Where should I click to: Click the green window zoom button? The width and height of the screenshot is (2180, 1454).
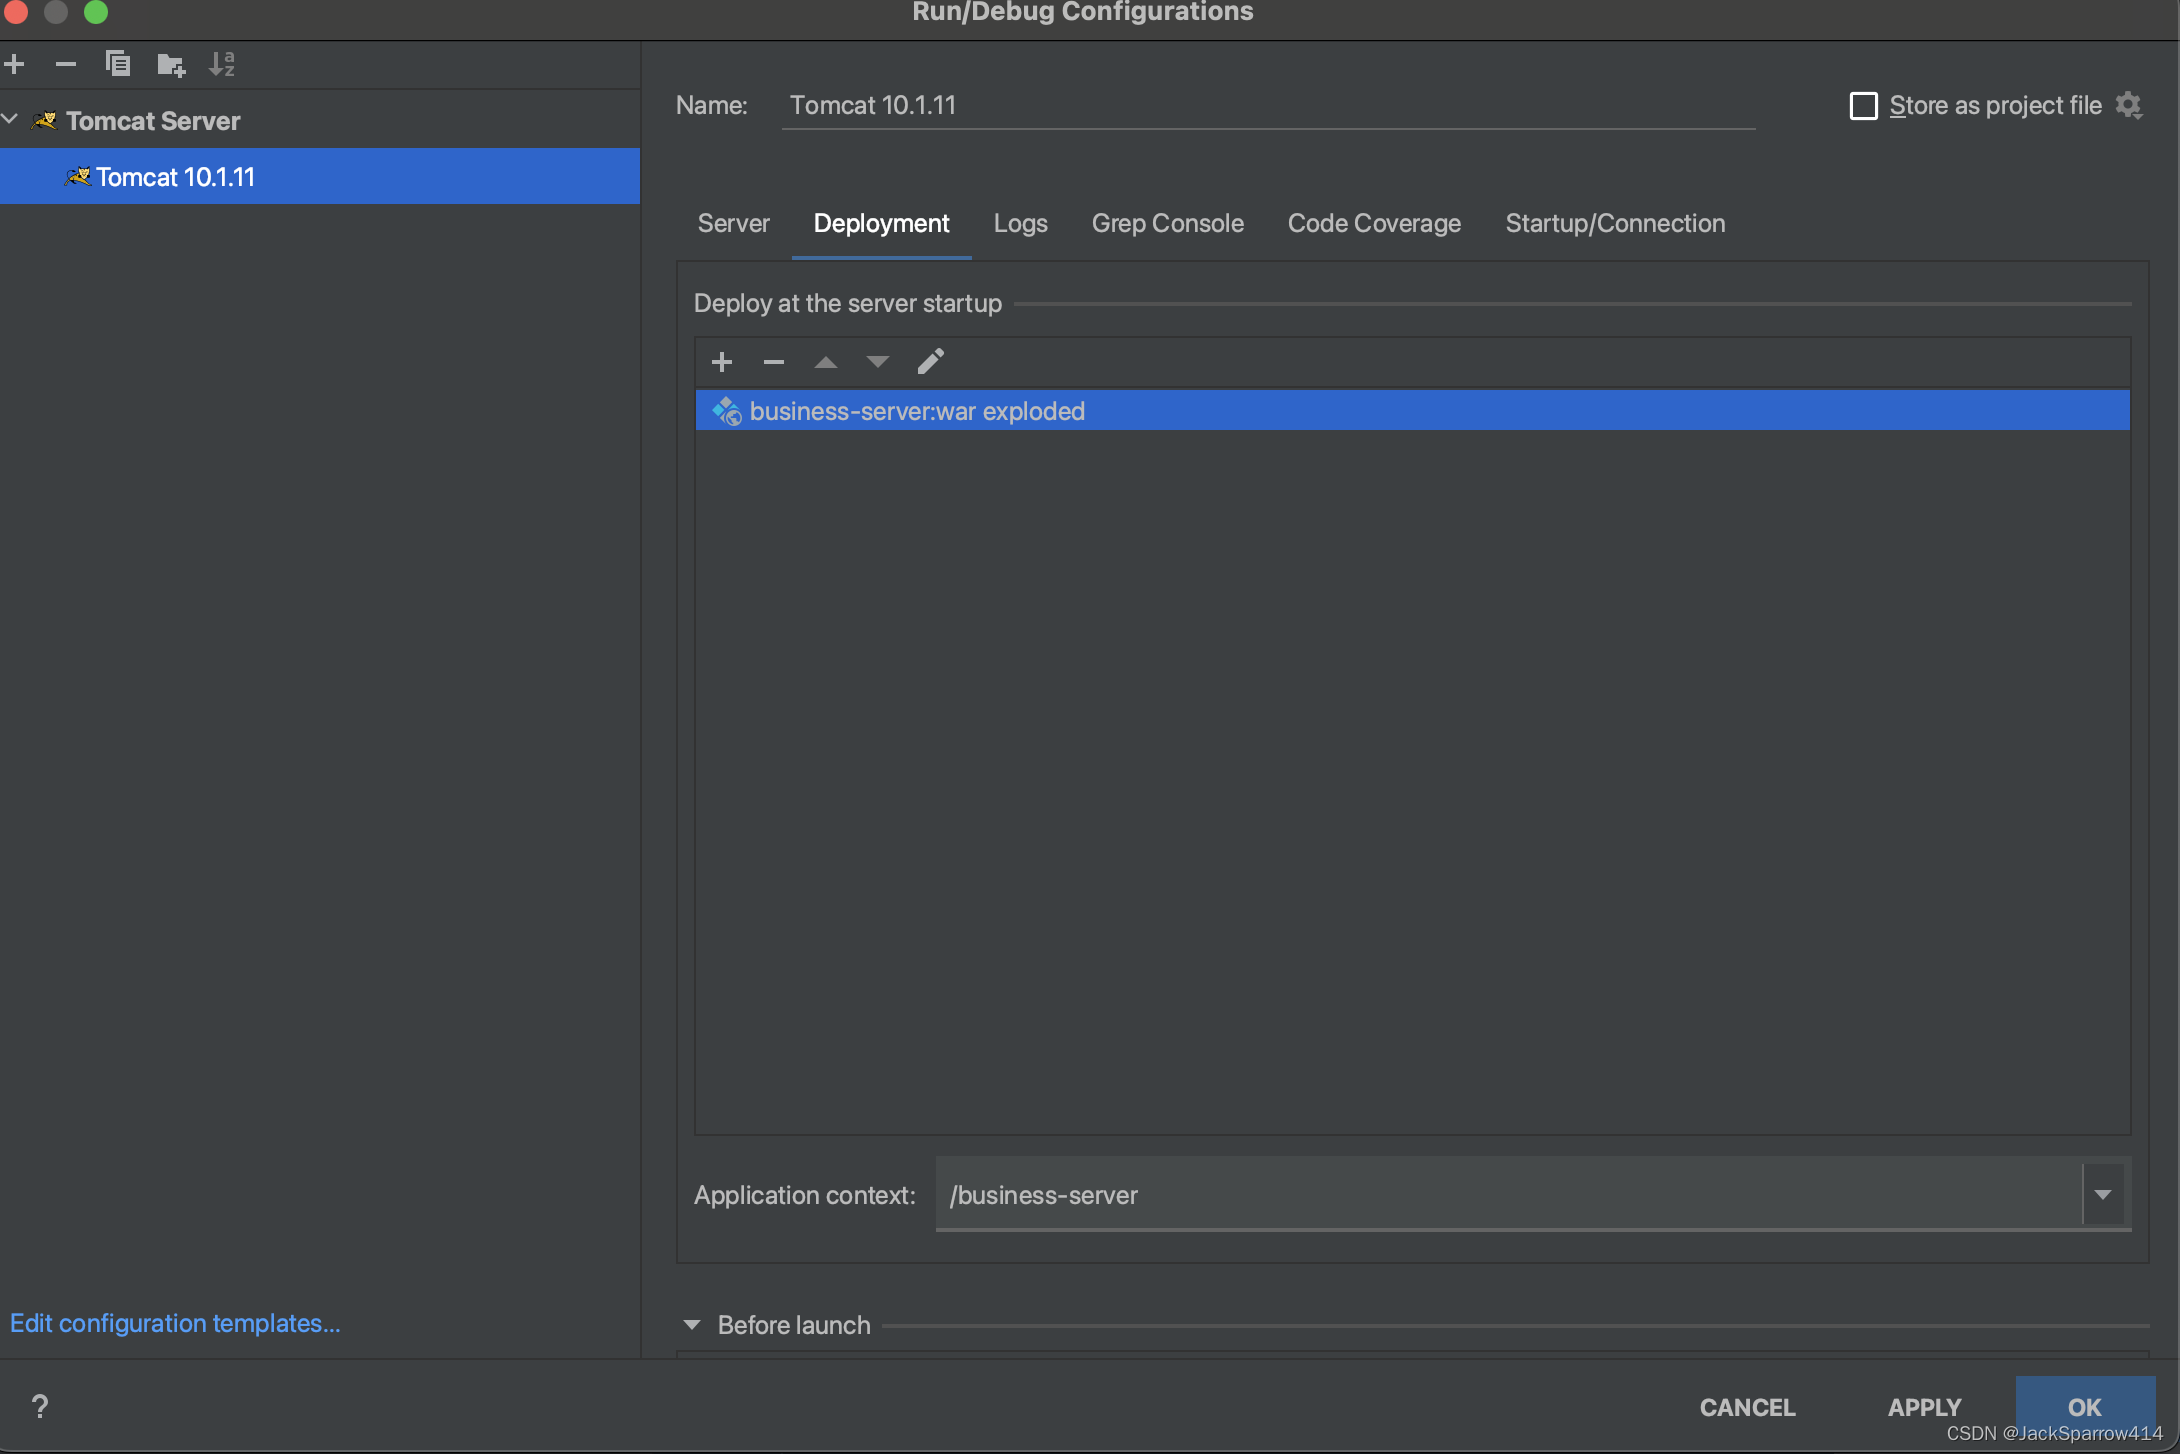pyautogui.click(x=96, y=12)
